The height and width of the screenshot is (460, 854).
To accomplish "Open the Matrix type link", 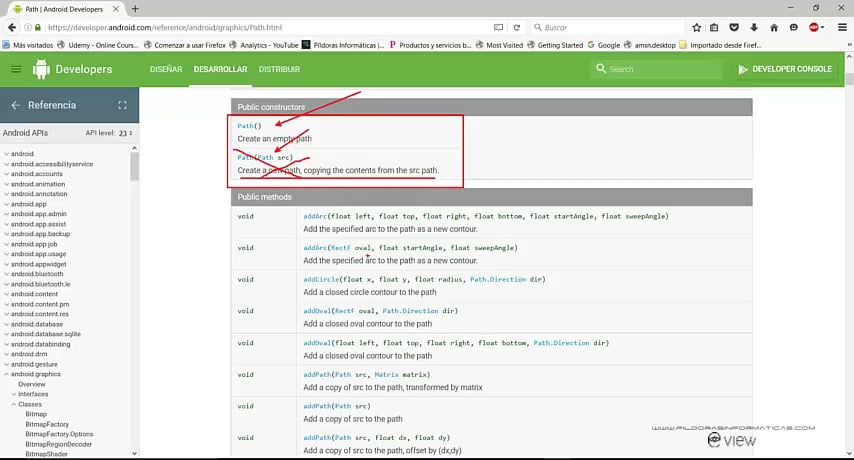I will tap(386, 375).
